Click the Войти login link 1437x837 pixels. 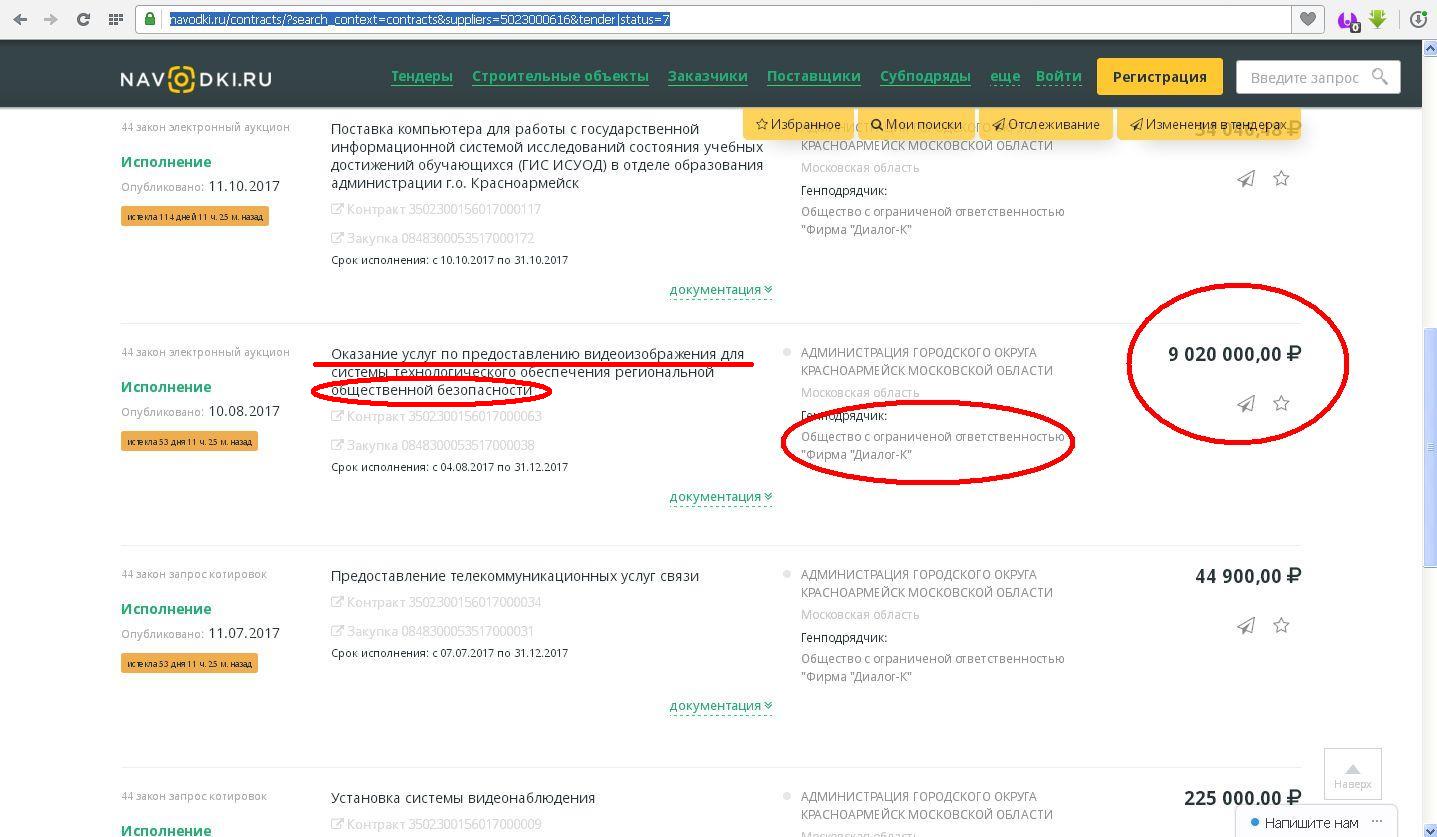pyautogui.click(x=1058, y=76)
